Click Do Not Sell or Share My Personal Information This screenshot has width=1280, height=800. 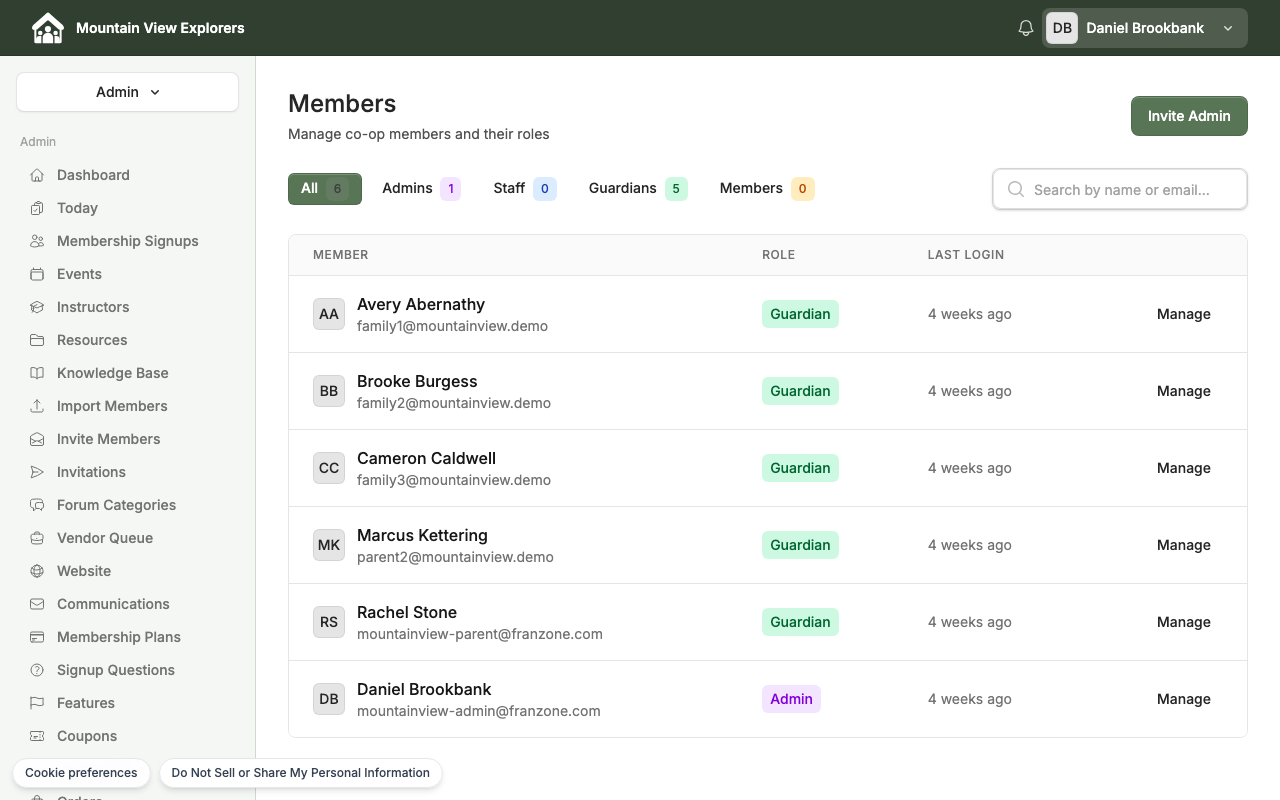[300, 773]
